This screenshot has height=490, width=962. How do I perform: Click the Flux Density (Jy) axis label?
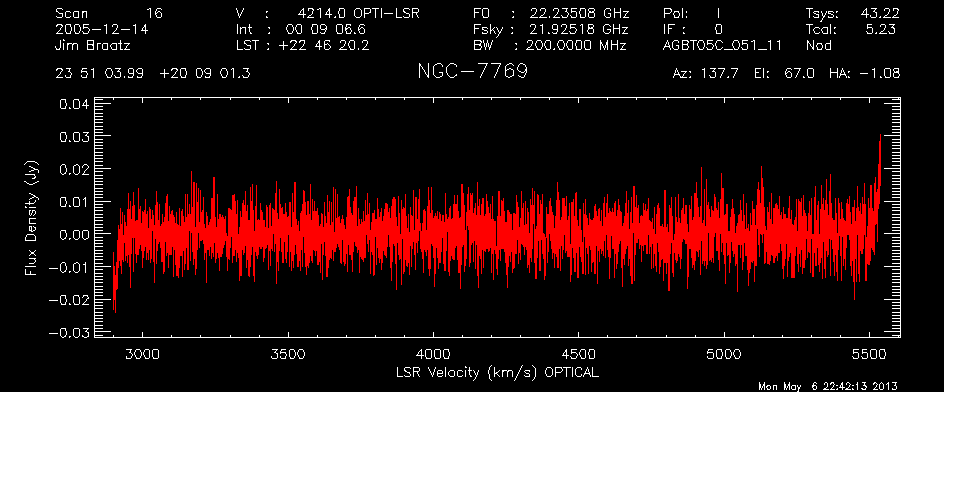(x=31, y=218)
